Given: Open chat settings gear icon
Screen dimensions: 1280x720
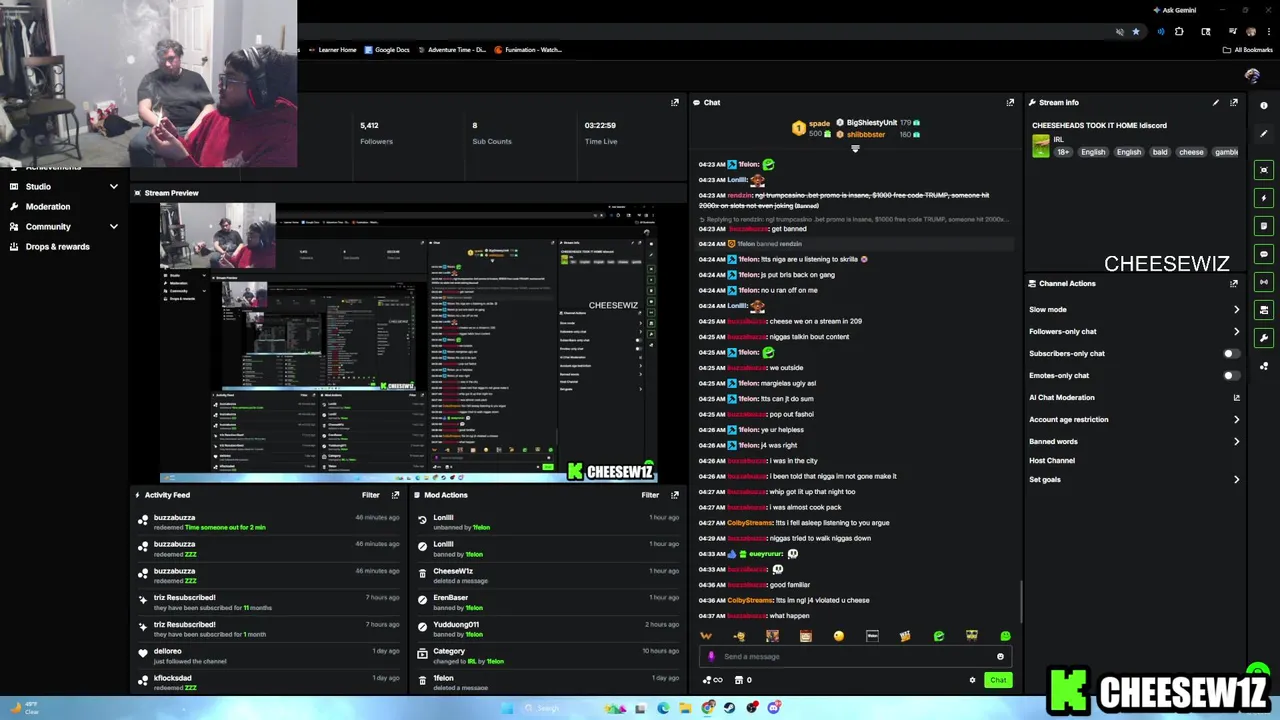Looking at the screenshot, I should coord(972,680).
